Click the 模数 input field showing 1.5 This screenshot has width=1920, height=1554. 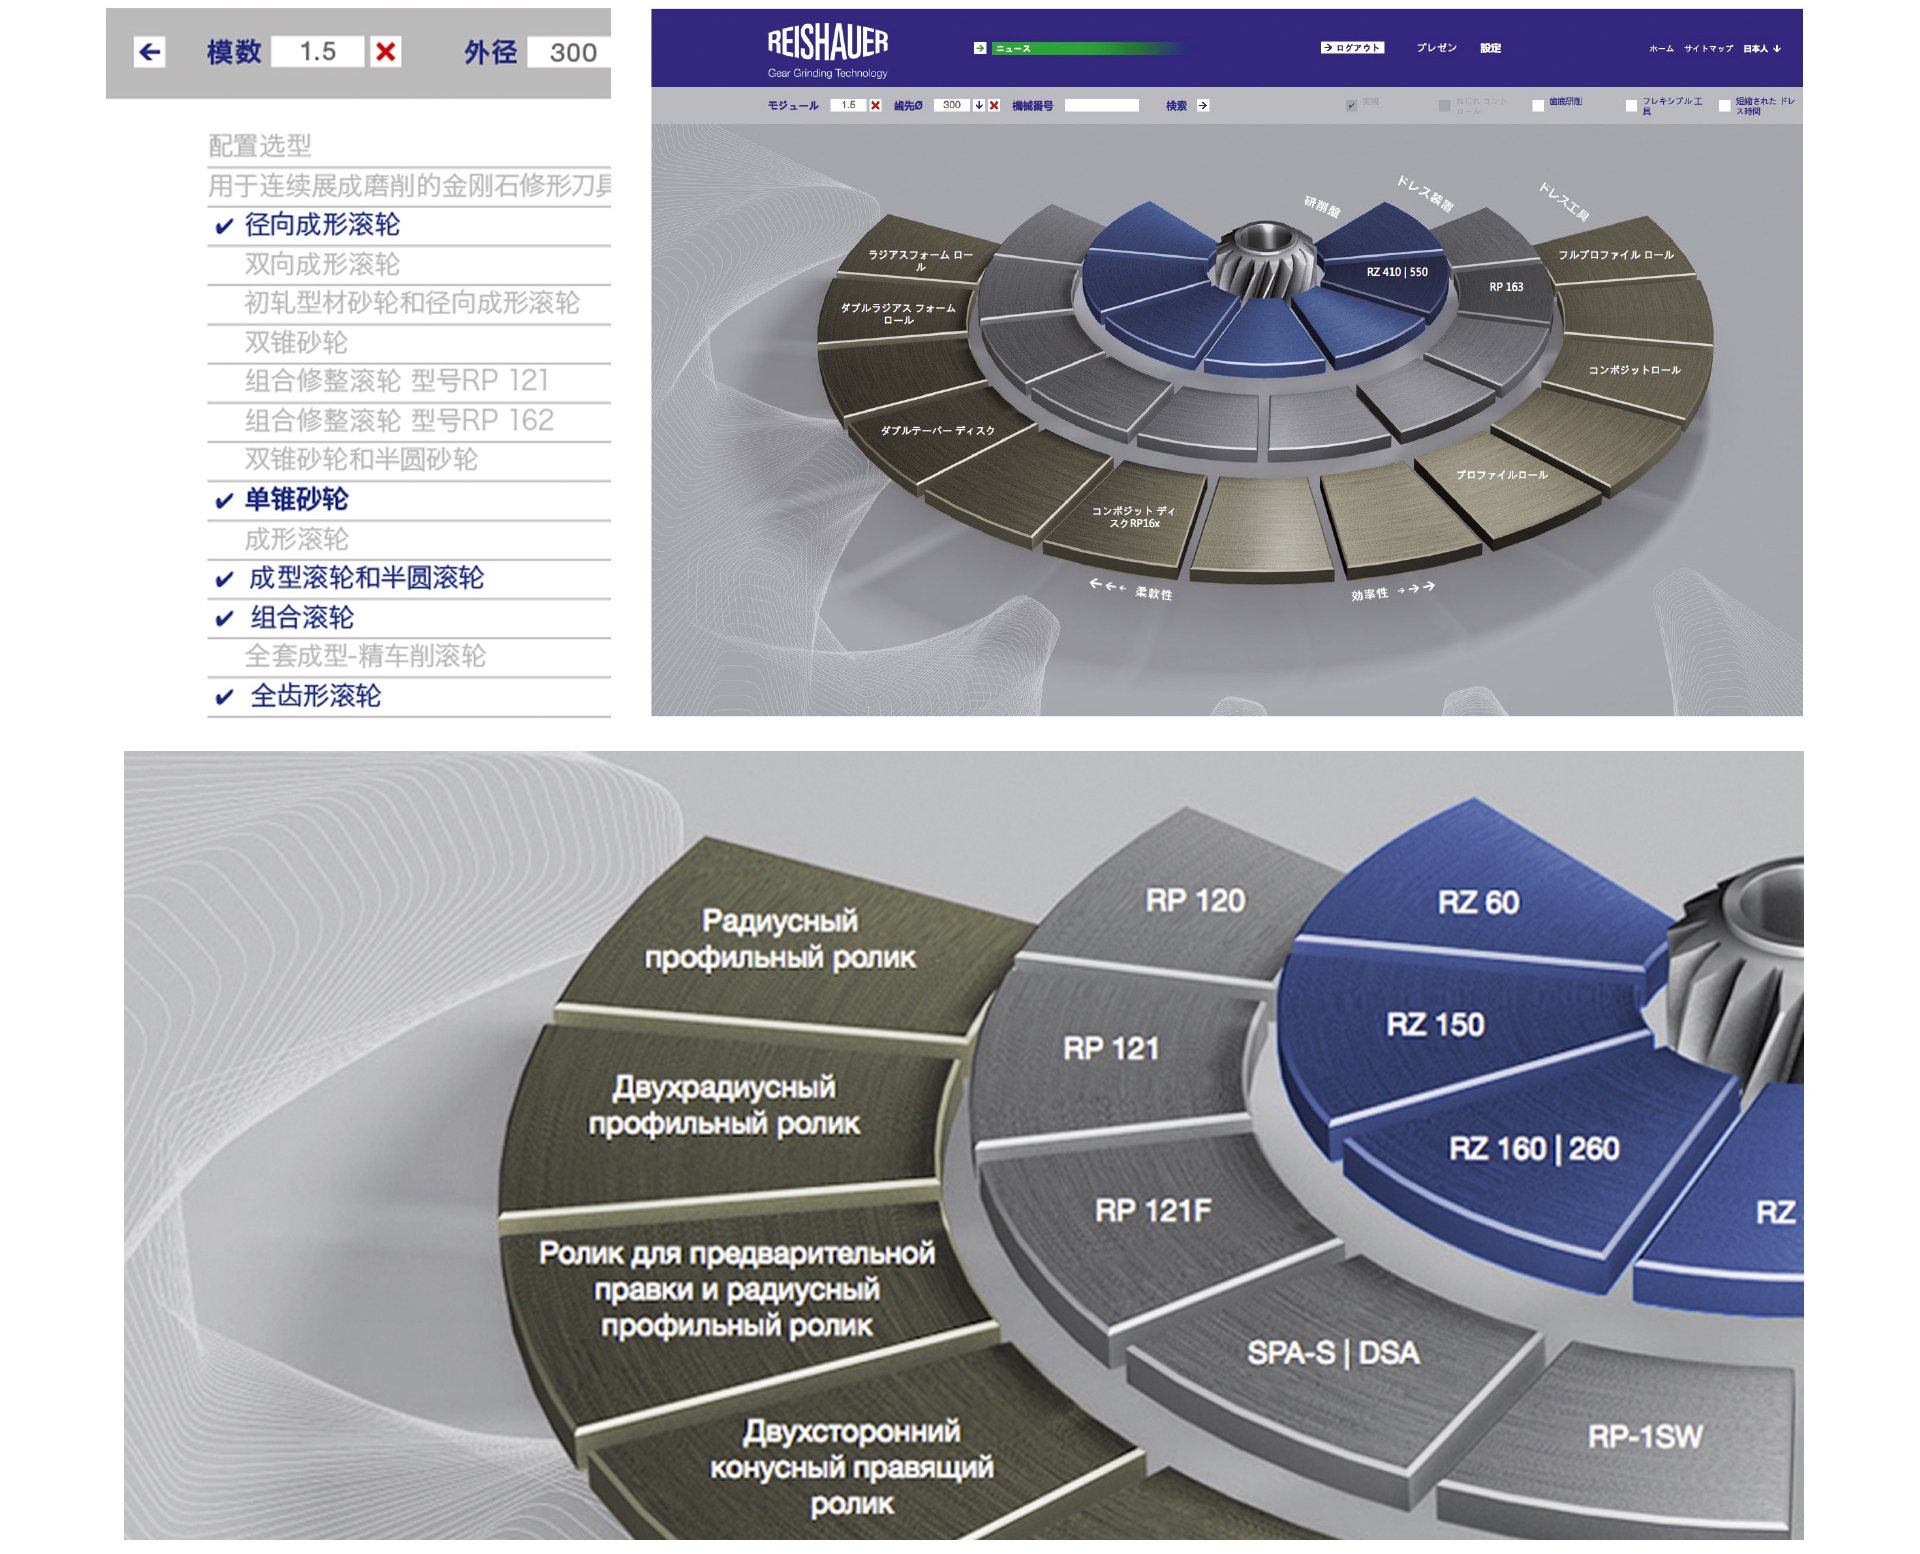(x=318, y=52)
